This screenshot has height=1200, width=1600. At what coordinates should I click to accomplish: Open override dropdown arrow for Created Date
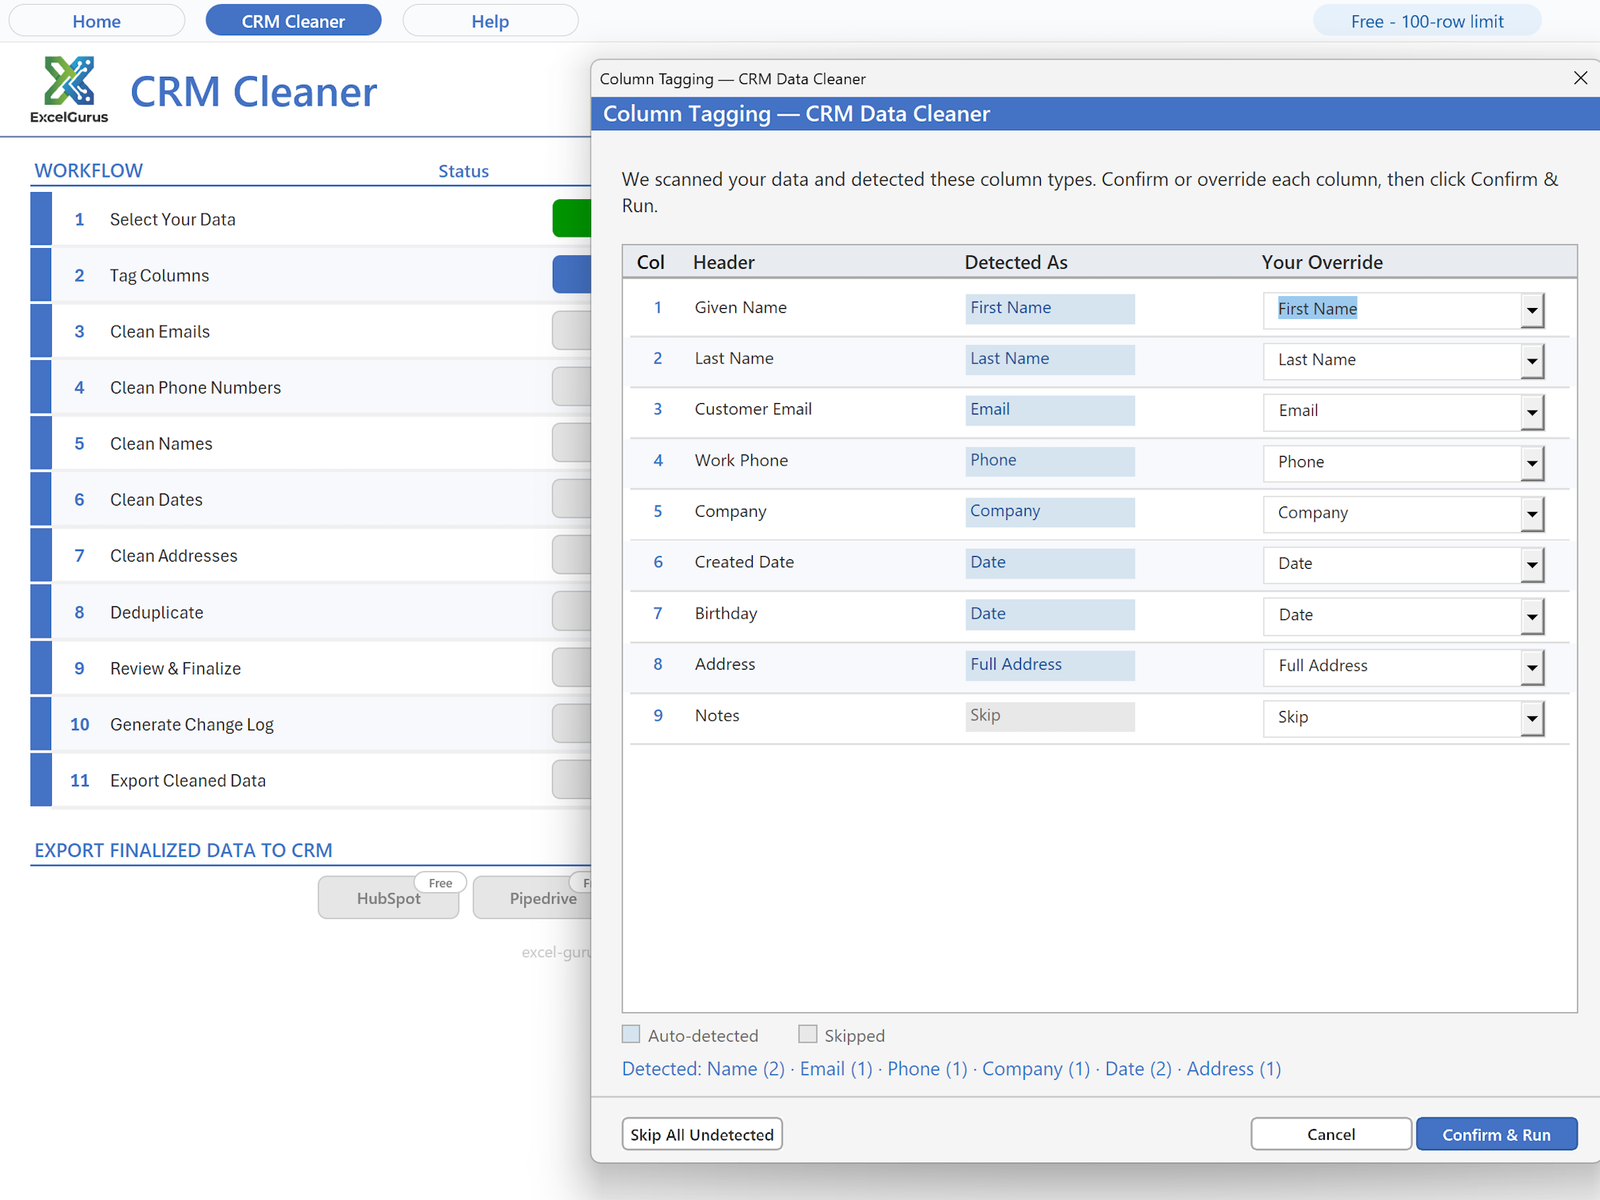[1532, 565]
